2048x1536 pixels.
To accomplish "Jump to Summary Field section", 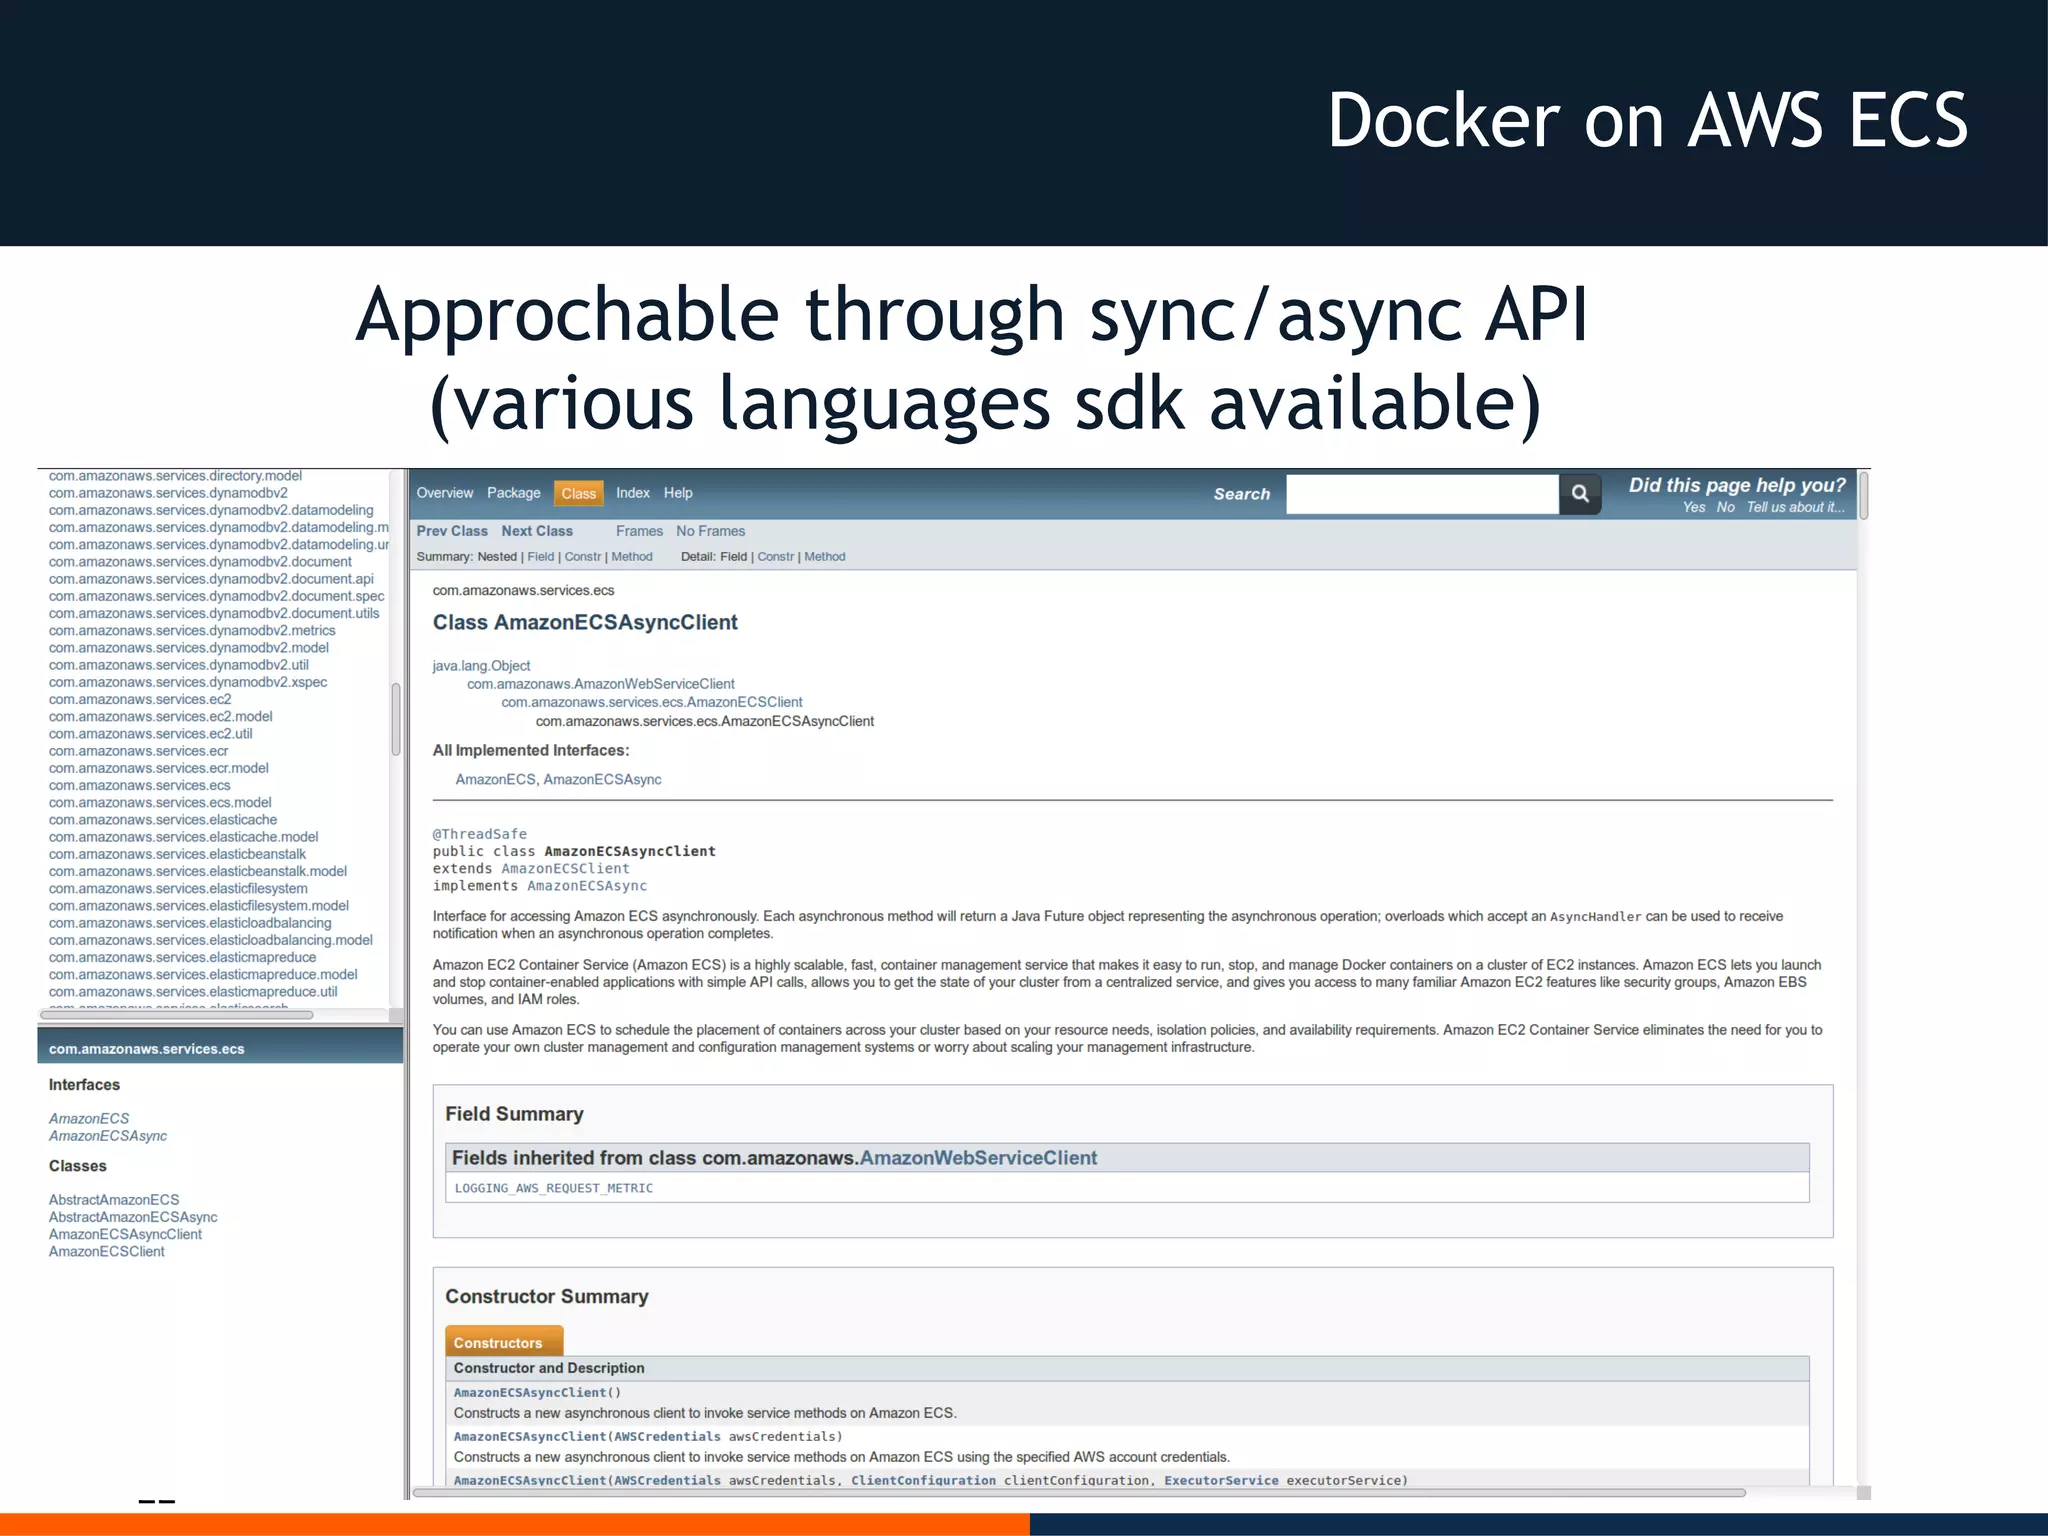I will (540, 557).
